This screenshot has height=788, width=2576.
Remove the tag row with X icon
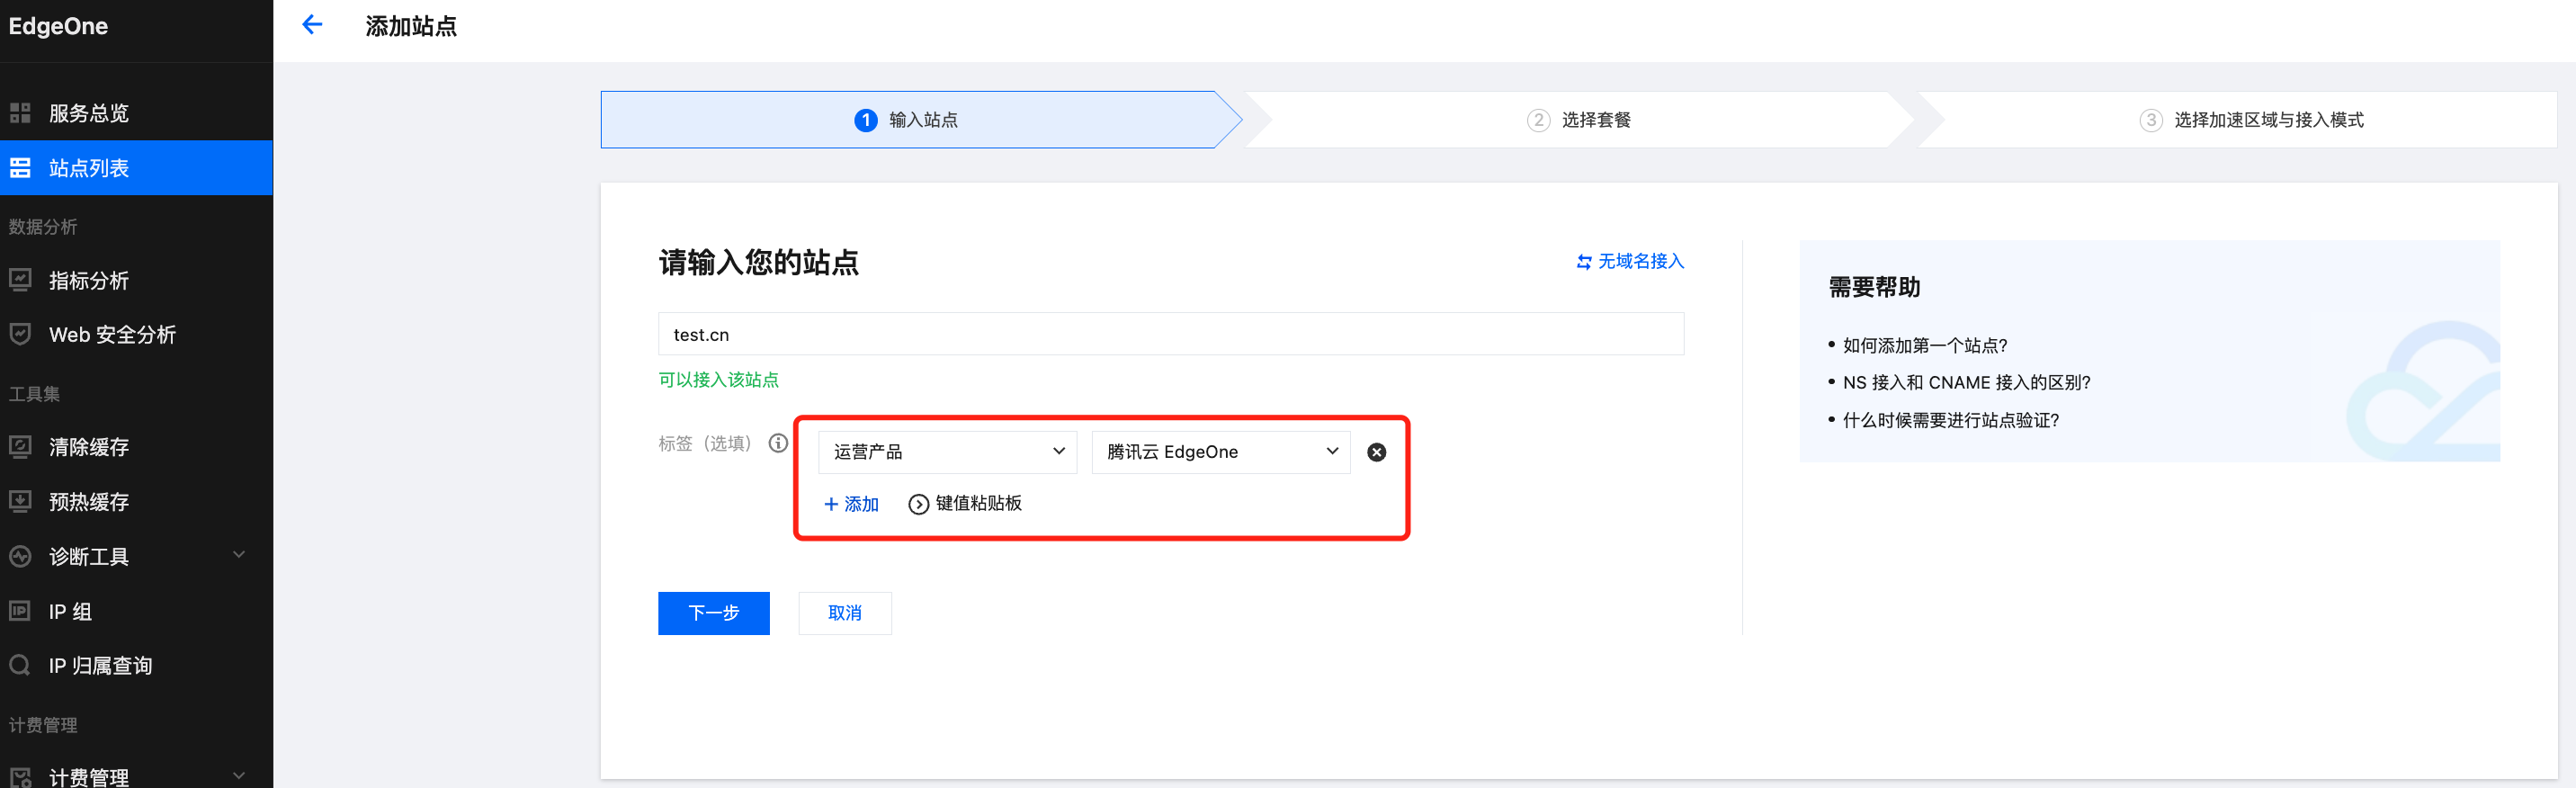[1376, 452]
